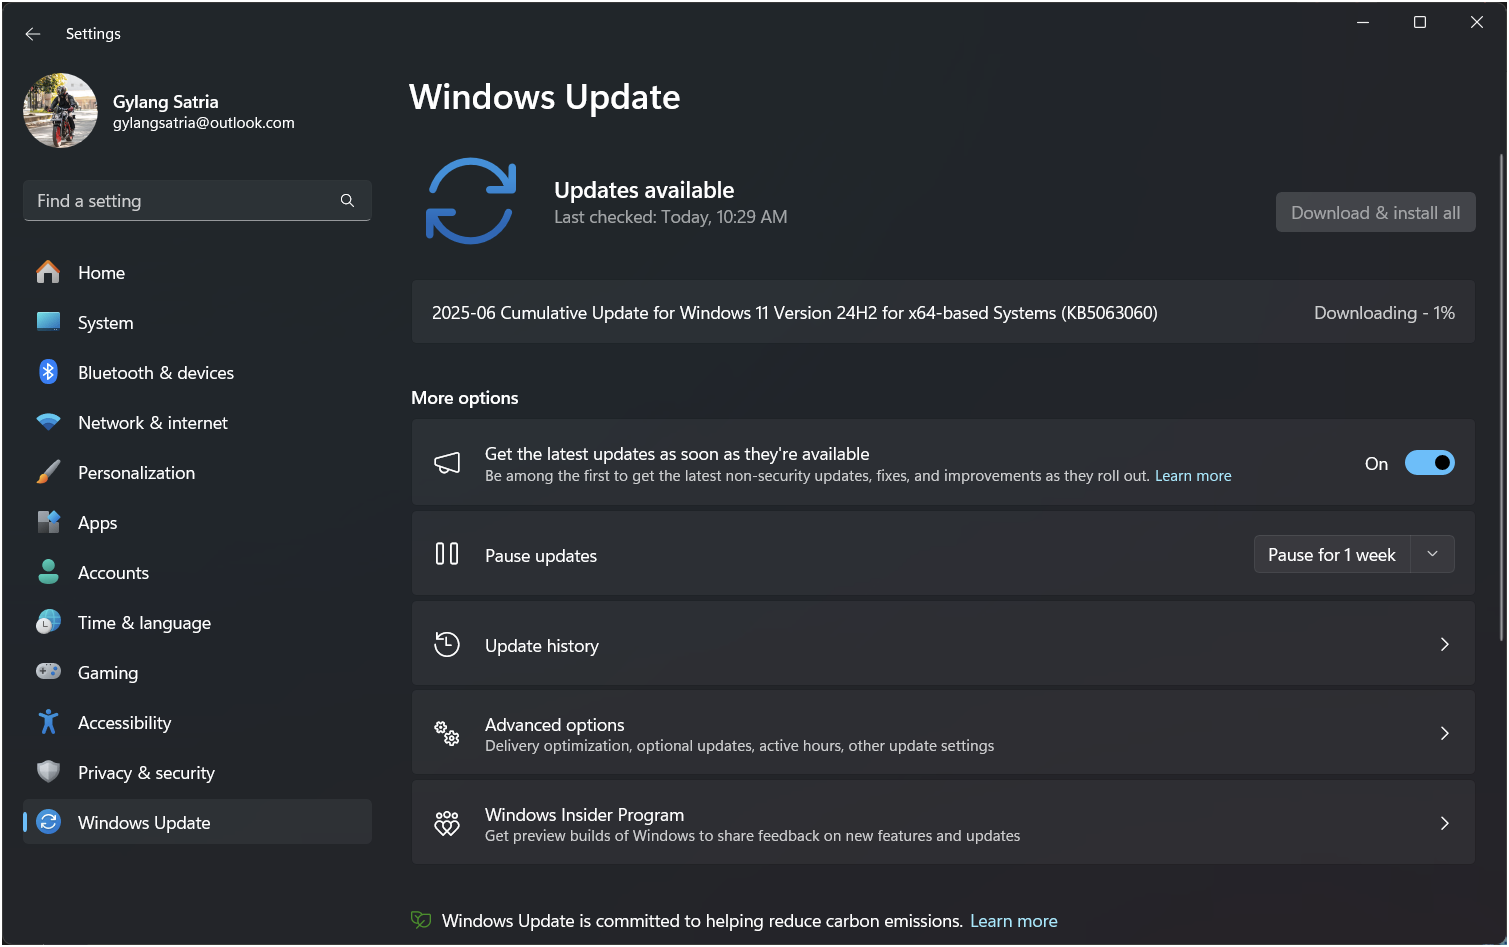Click the Gylang Satria account name
This screenshot has height=947, width=1509.
[165, 102]
